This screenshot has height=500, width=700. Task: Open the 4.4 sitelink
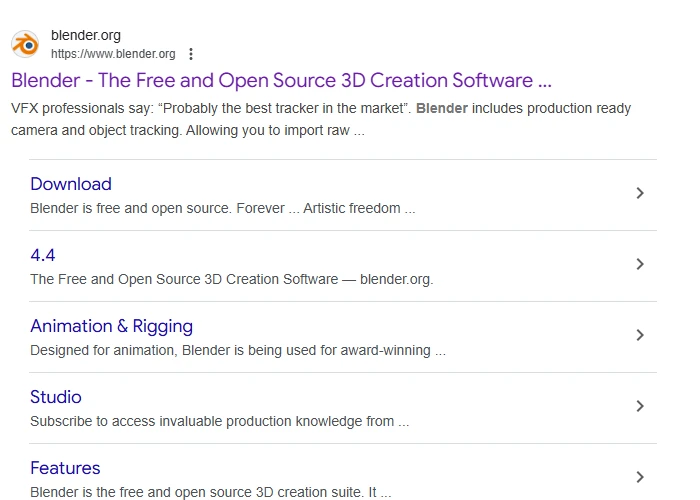click(x=43, y=255)
